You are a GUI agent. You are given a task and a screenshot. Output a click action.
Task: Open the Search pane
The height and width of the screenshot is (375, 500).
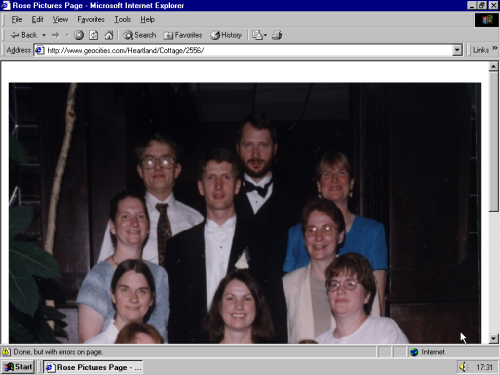tap(139, 35)
